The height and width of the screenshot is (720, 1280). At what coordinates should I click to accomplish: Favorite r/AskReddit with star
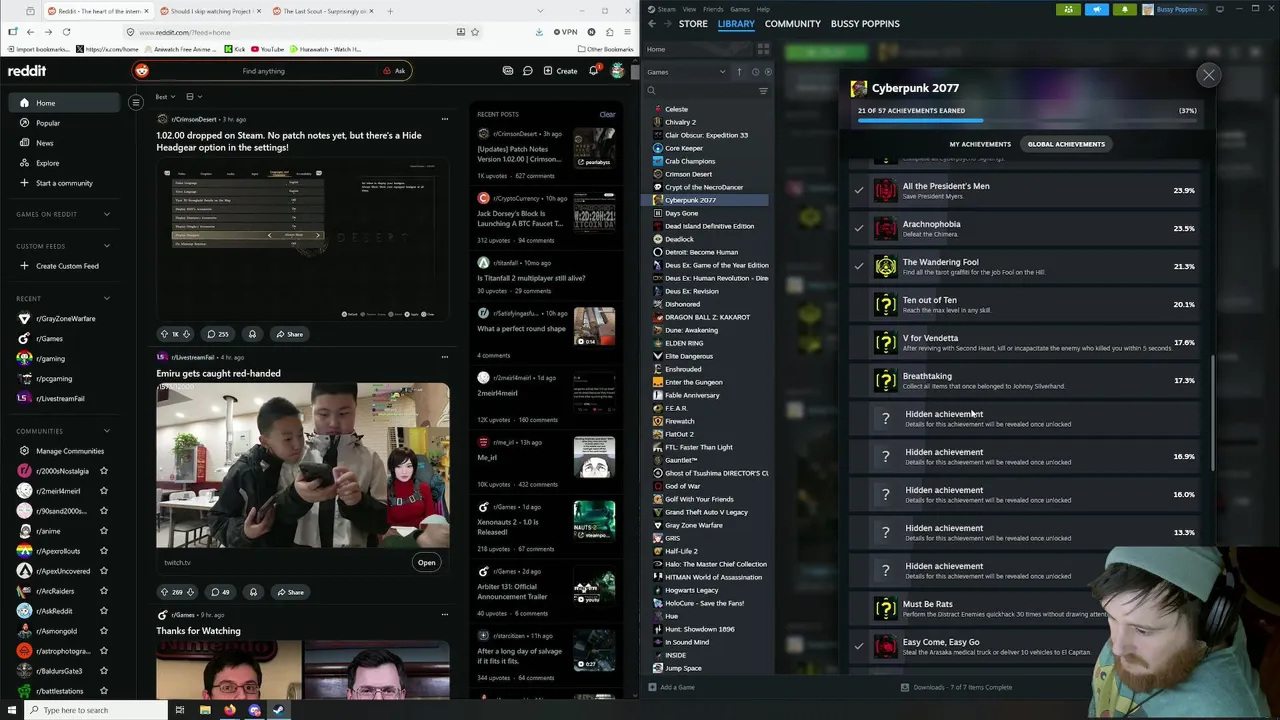click(104, 611)
